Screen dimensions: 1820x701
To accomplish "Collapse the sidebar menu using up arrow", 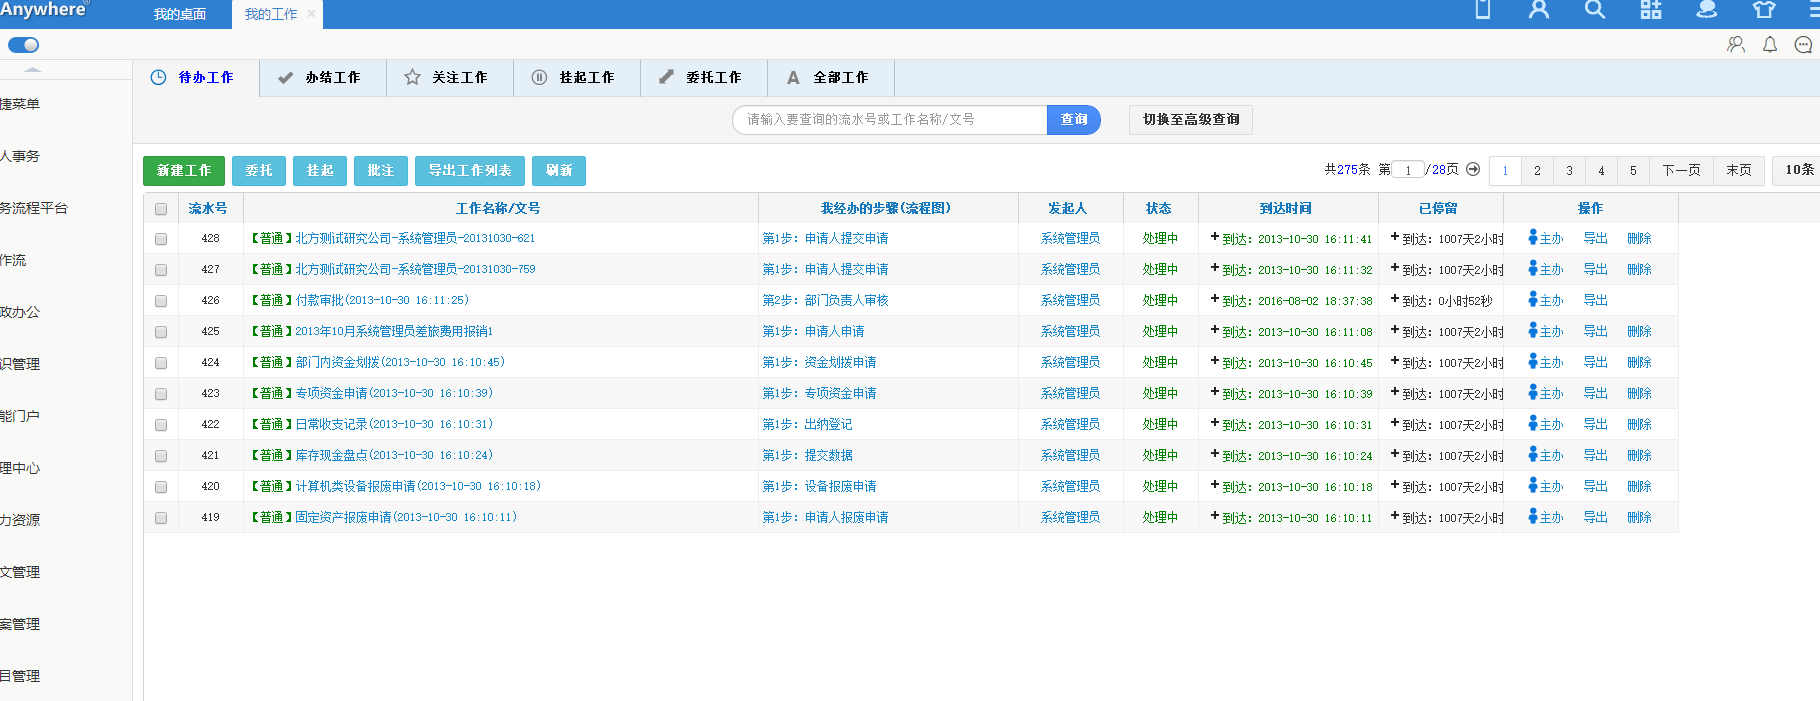I will coord(32,69).
